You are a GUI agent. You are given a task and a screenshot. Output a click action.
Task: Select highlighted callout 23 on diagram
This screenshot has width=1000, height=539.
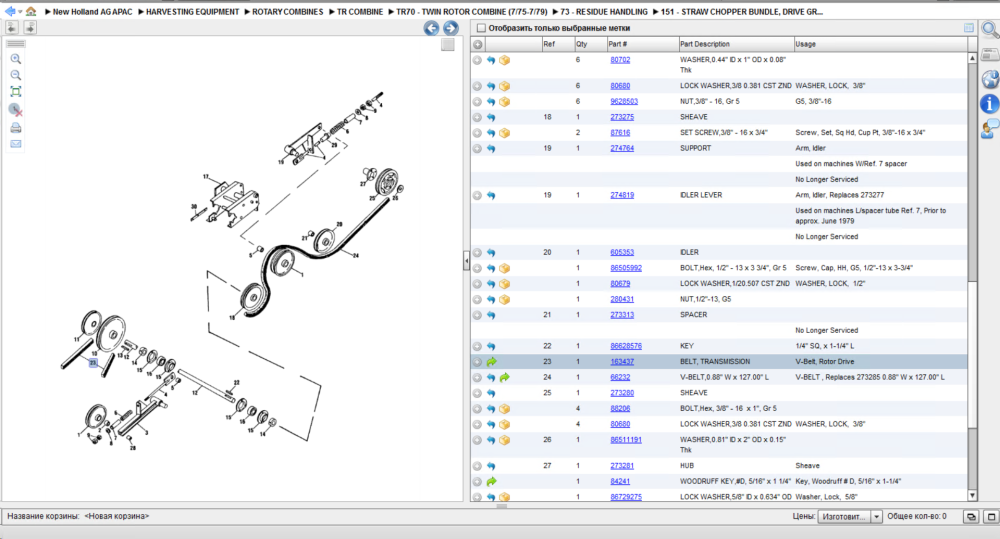click(x=93, y=363)
